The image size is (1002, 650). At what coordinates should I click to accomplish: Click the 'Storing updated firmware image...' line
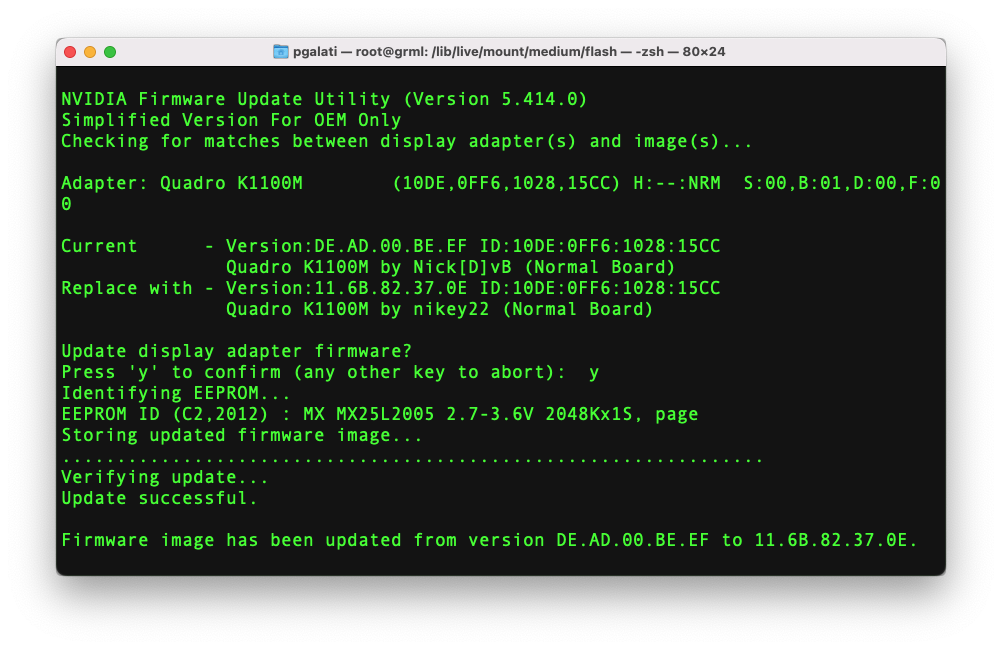pos(242,435)
